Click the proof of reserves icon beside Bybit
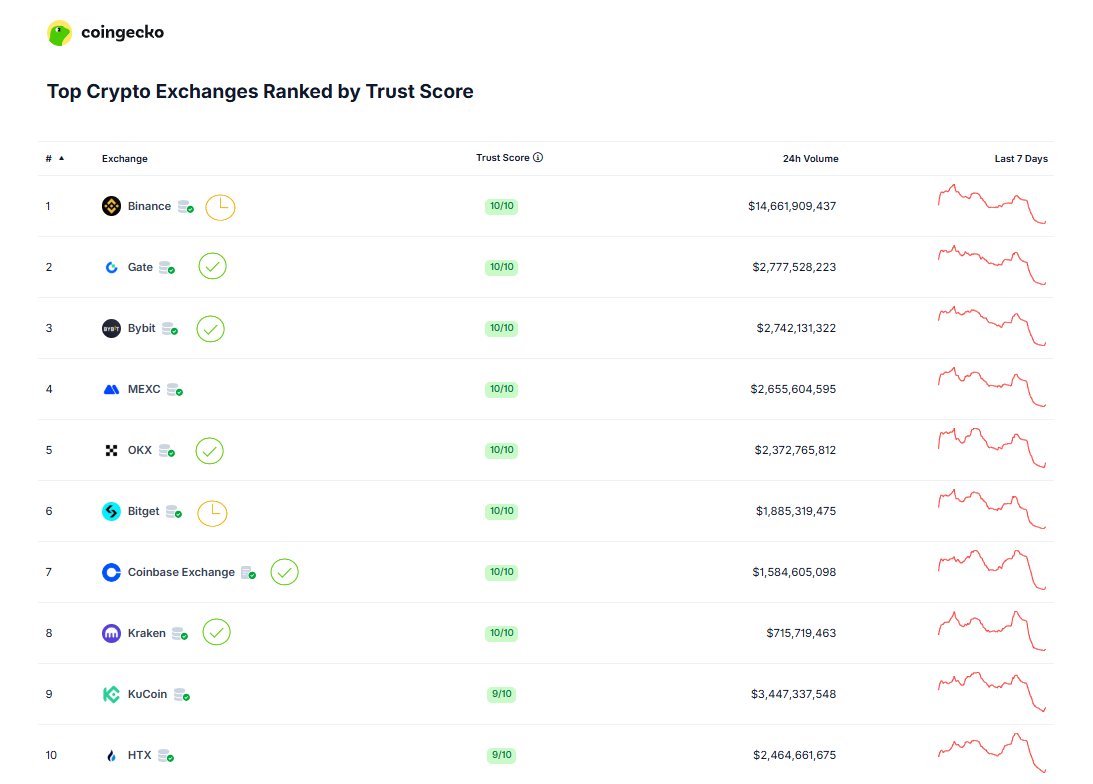Viewport: 1093px width, 784px height. (169, 329)
